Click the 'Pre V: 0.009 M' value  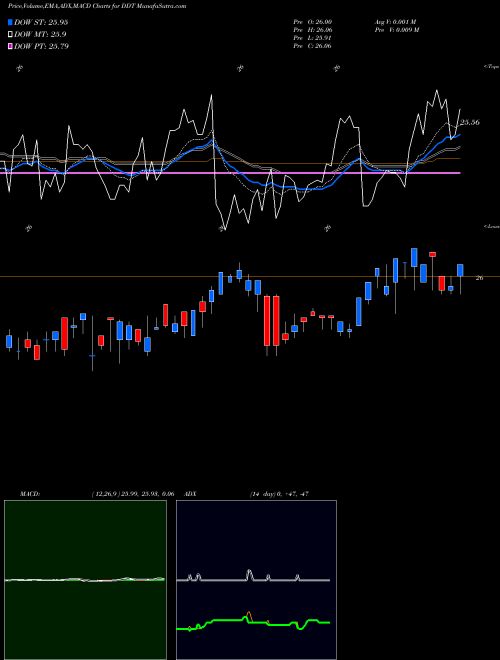tap(396, 30)
